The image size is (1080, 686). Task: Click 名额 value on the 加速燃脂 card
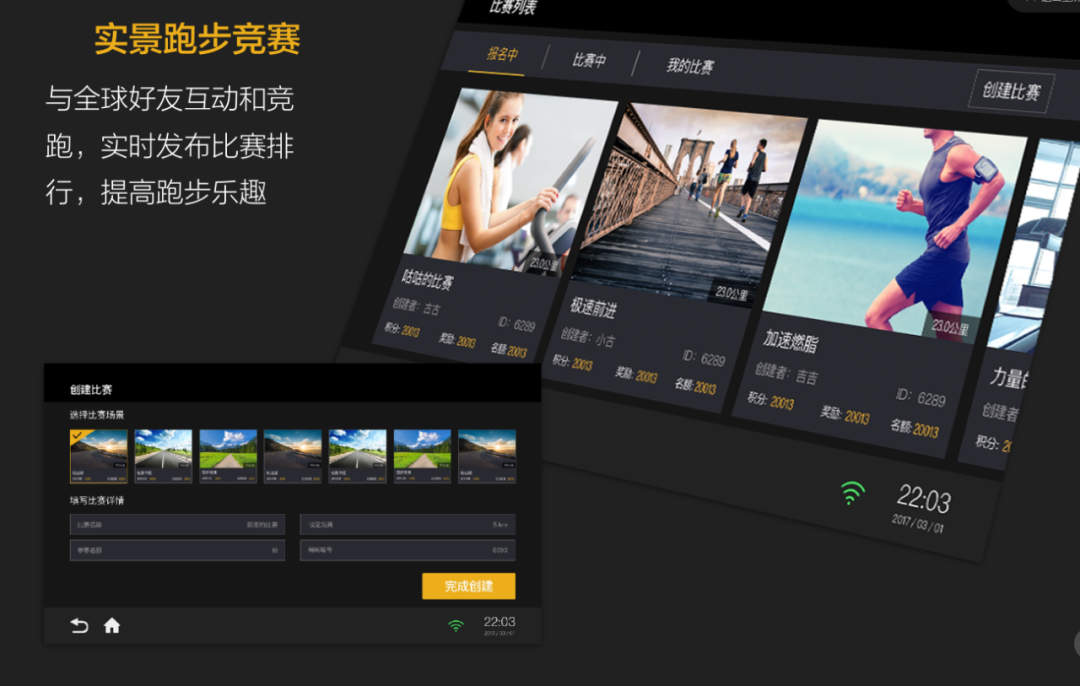point(925,430)
